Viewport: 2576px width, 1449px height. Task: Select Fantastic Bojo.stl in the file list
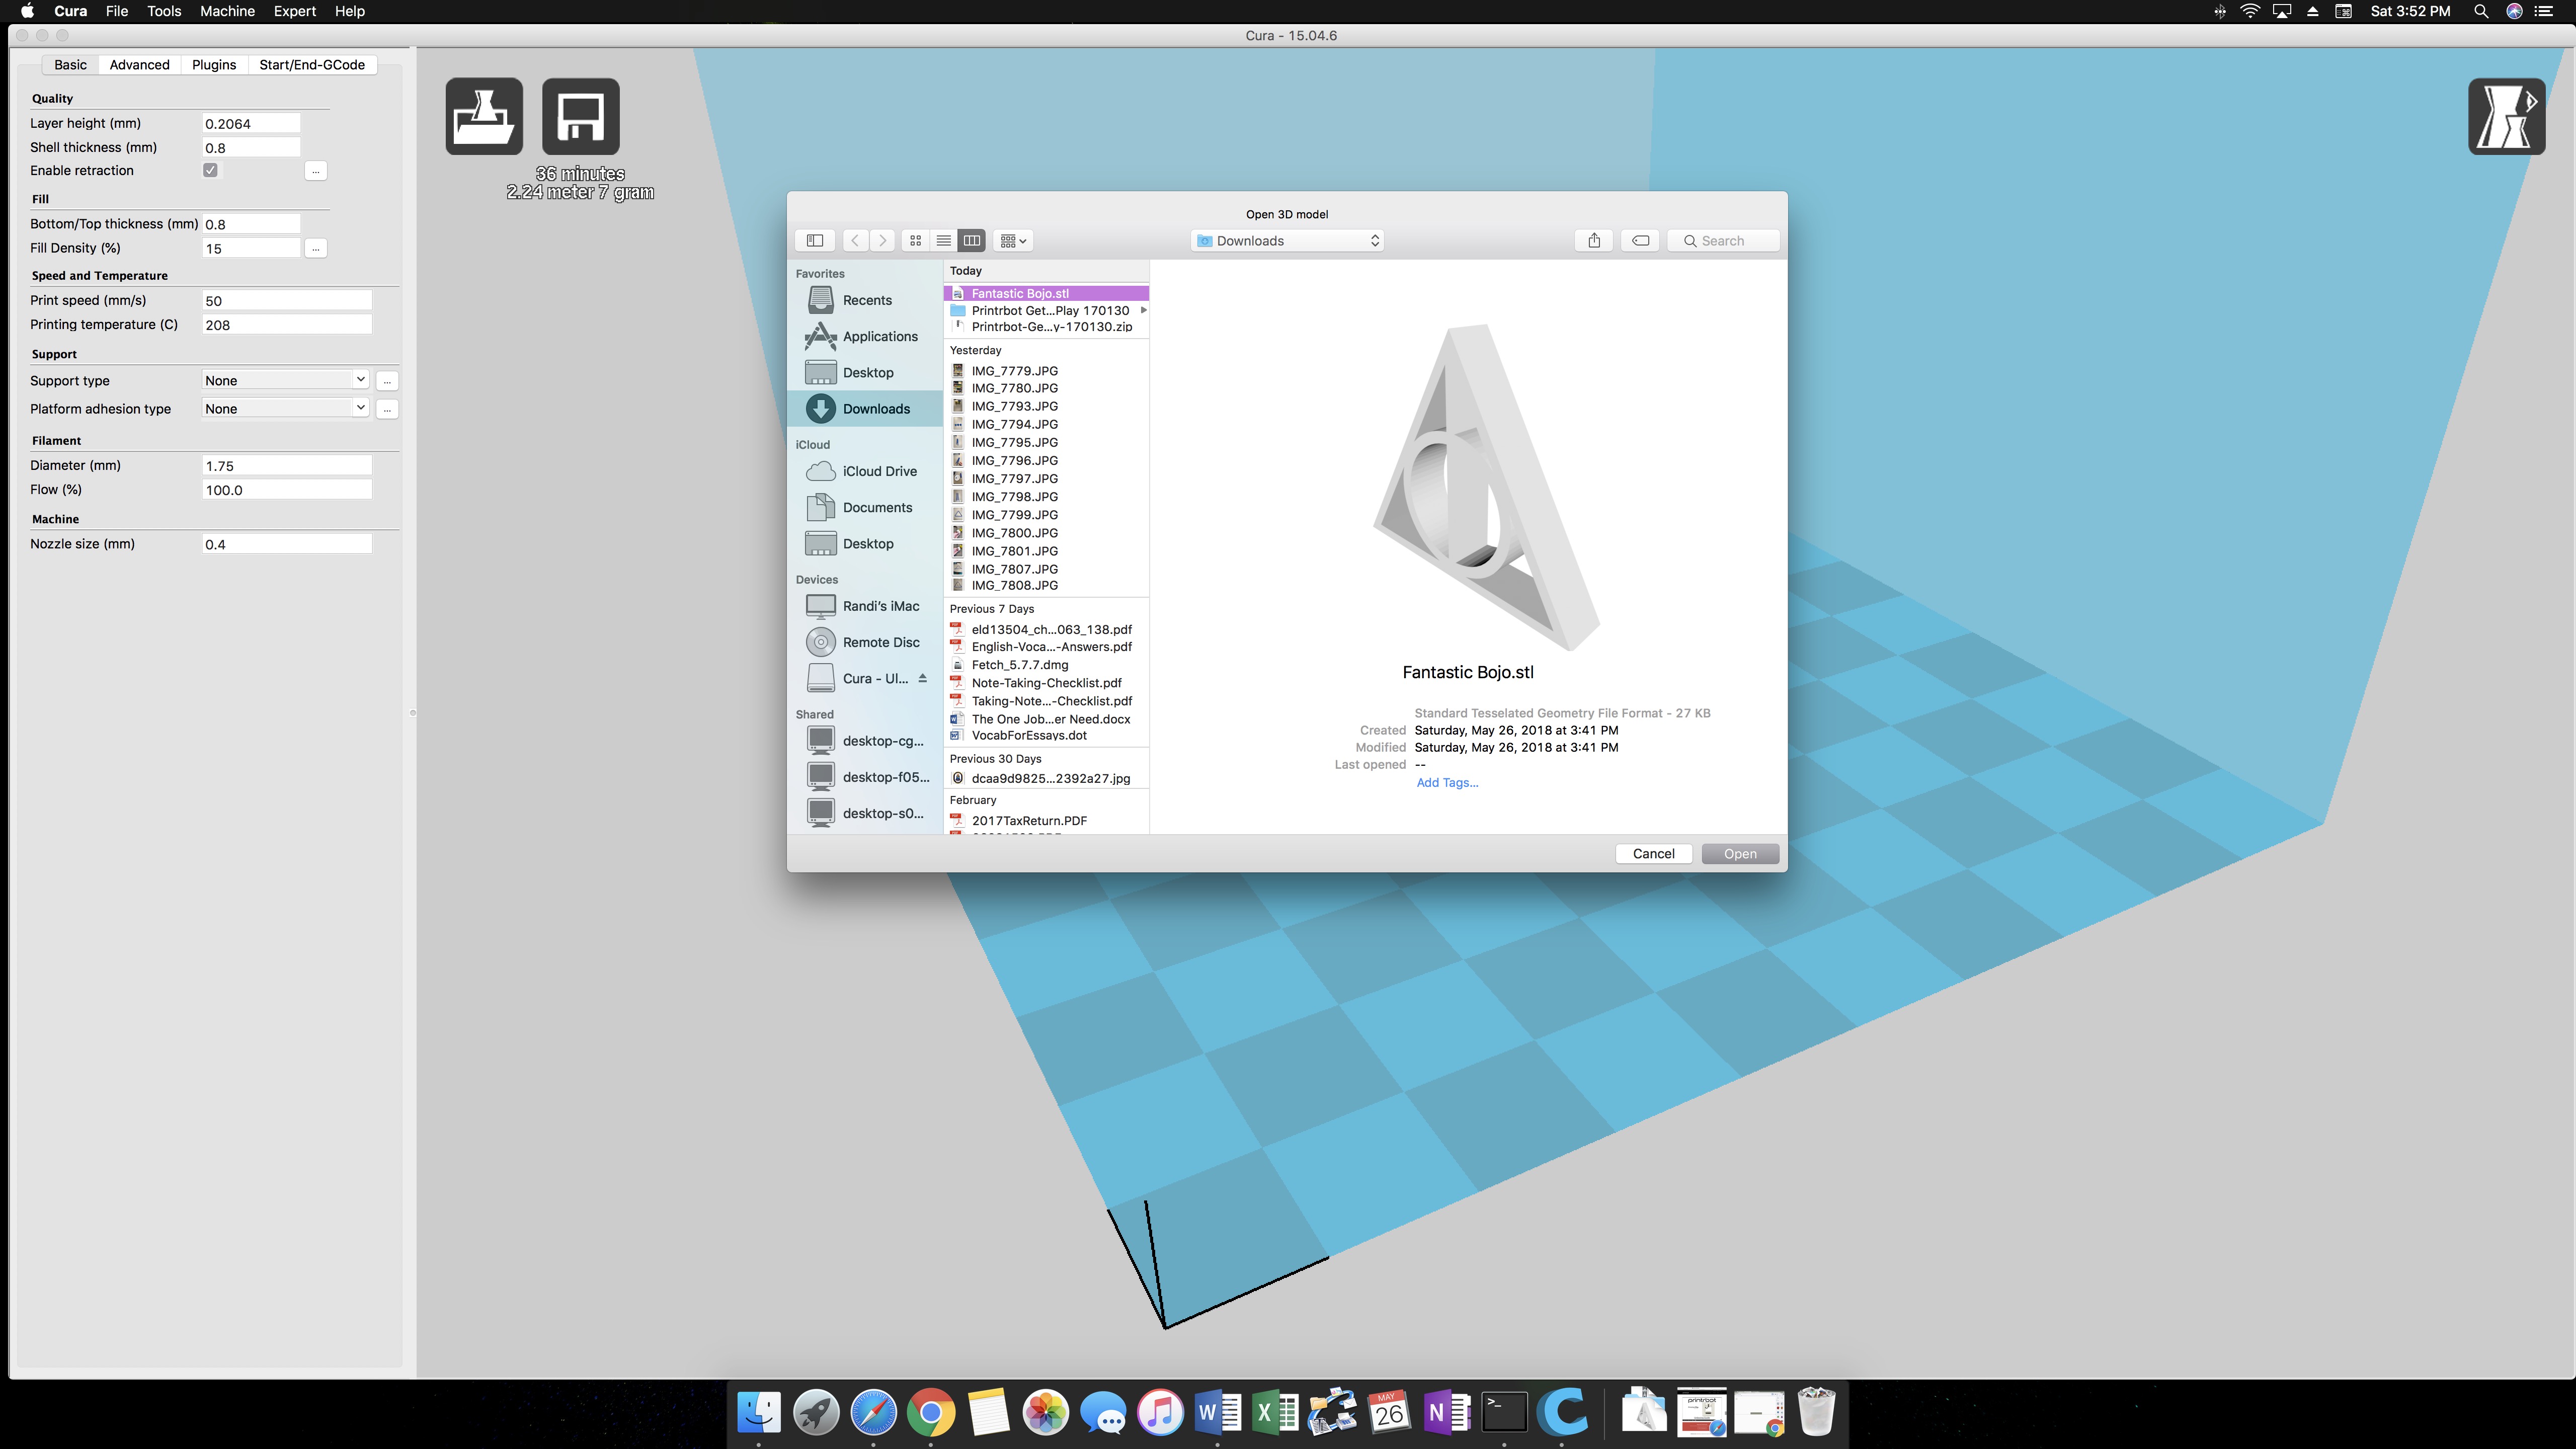point(1046,293)
